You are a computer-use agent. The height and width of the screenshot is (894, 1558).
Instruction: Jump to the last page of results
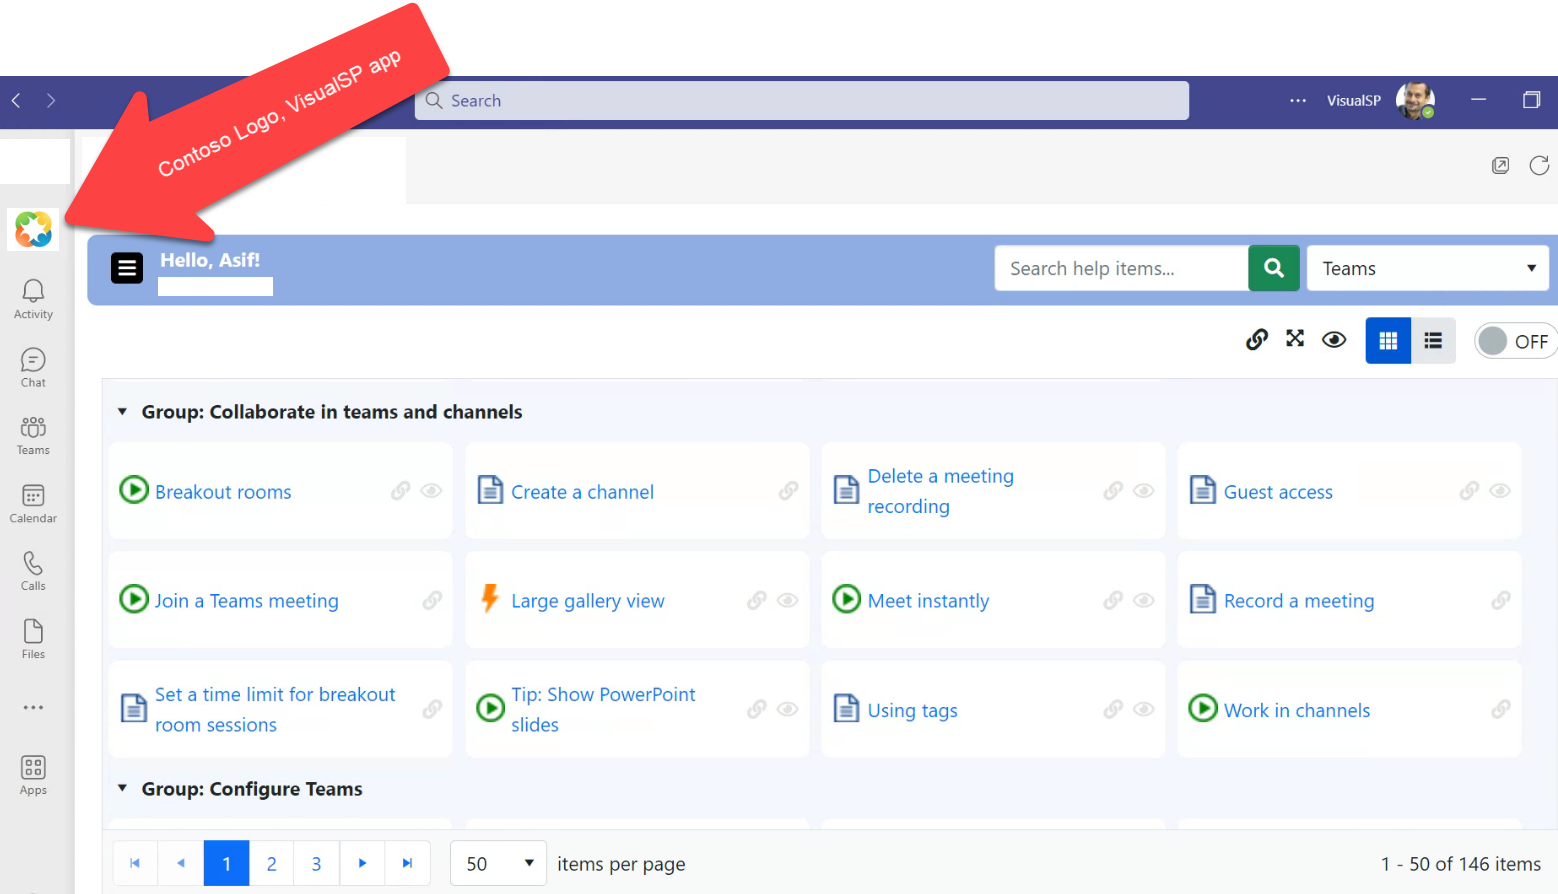(x=407, y=863)
